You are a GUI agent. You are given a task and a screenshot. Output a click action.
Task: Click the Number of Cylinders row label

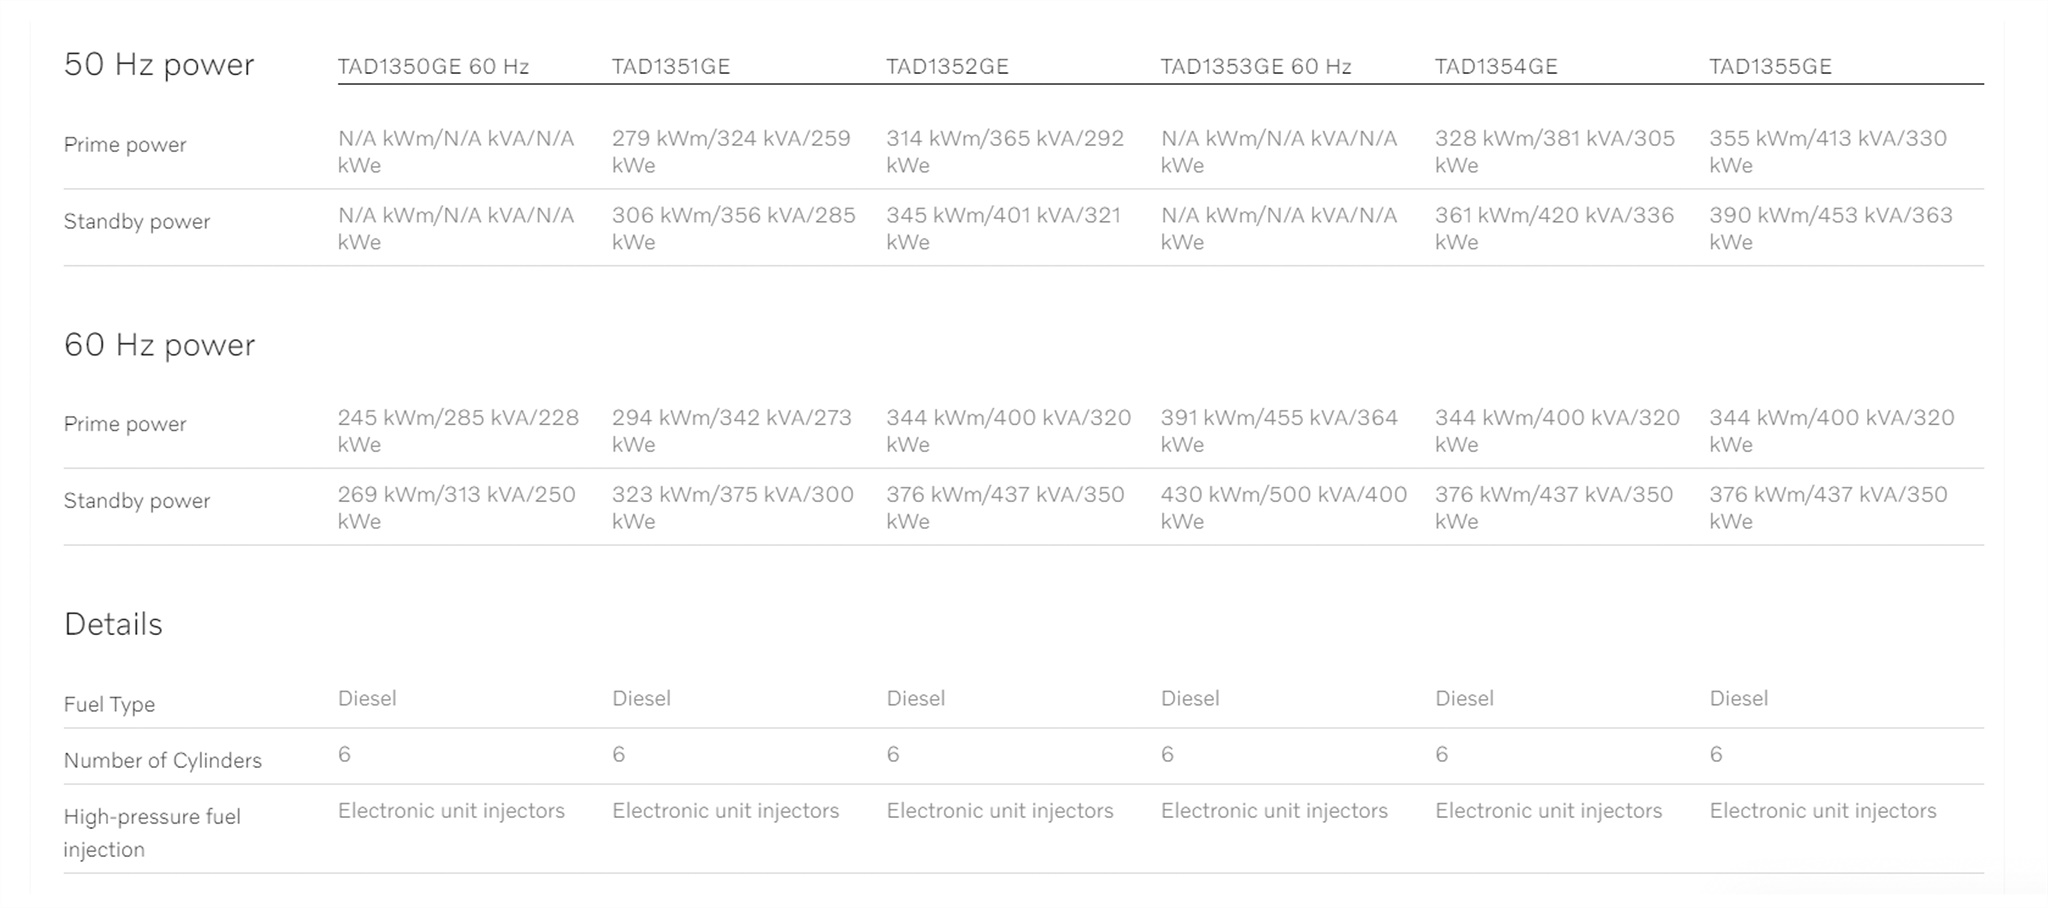163,761
